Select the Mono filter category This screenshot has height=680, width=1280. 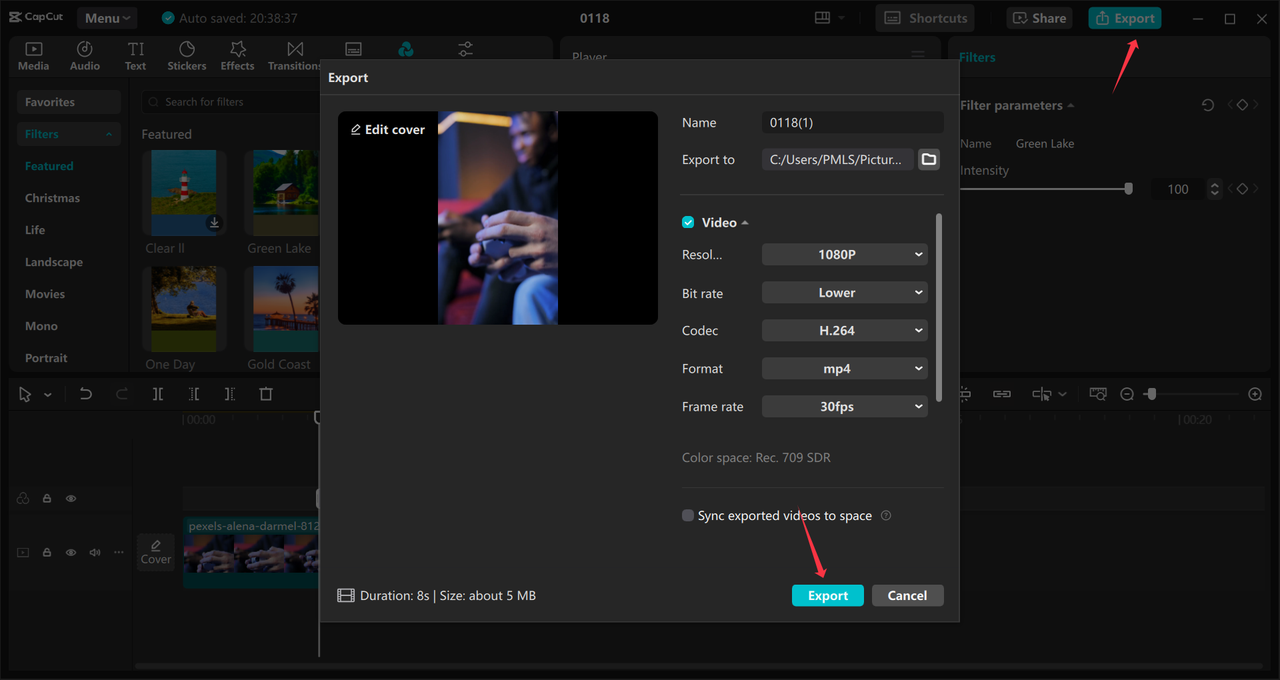point(41,326)
